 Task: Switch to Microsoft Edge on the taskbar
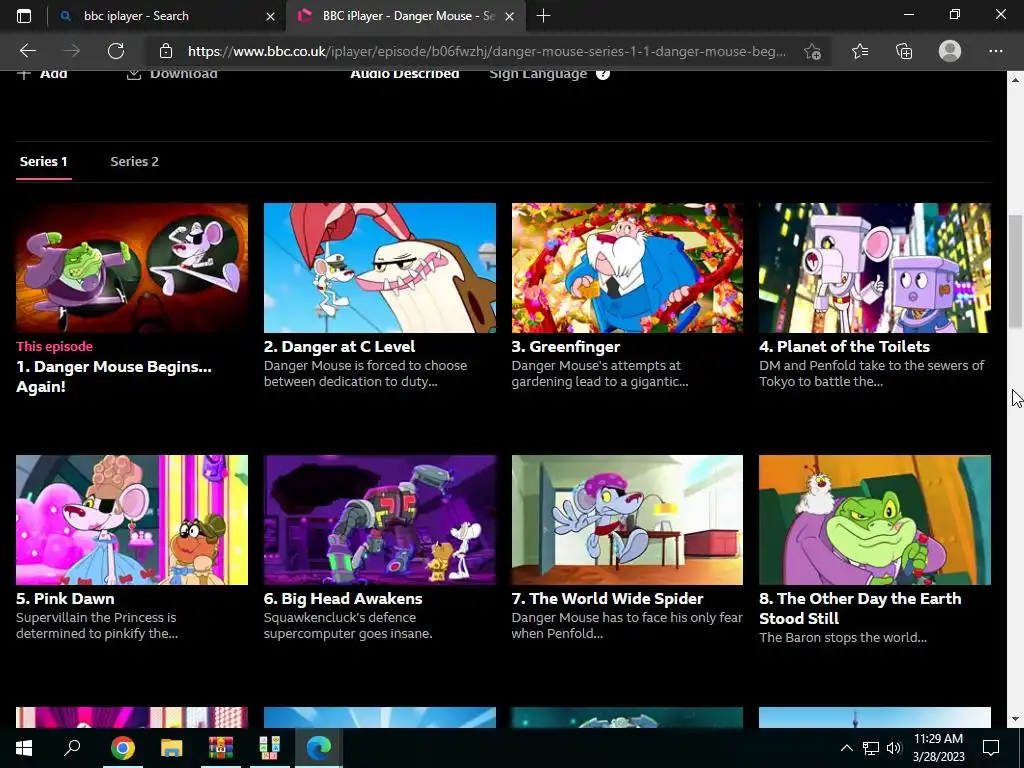click(x=319, y=748)
